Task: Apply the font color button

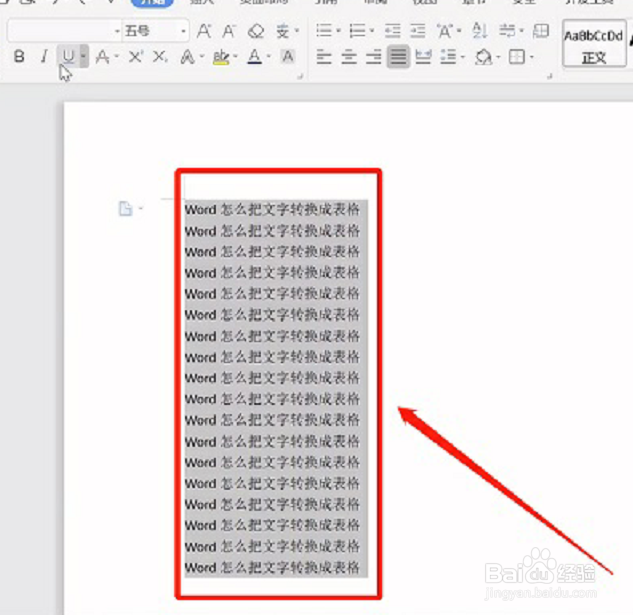Action: tap(254, 57)
